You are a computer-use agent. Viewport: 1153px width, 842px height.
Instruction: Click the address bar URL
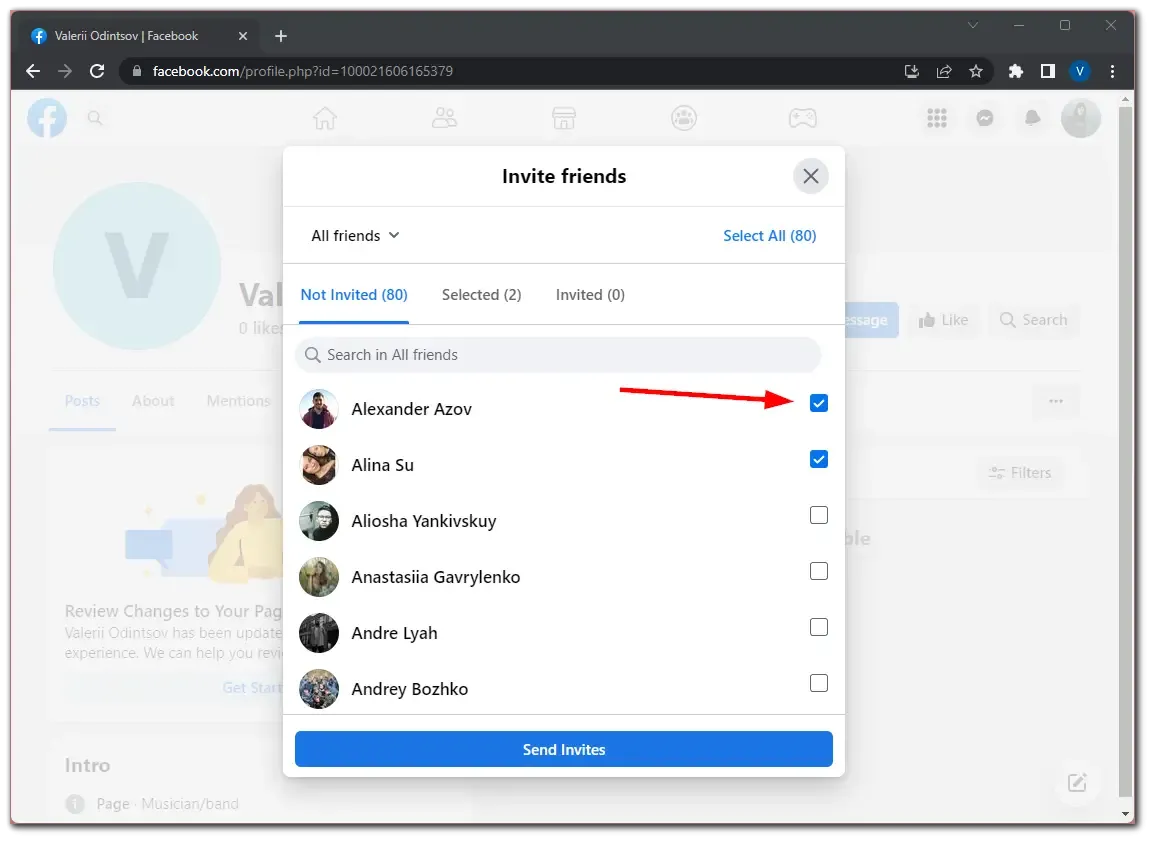(302, 71)
